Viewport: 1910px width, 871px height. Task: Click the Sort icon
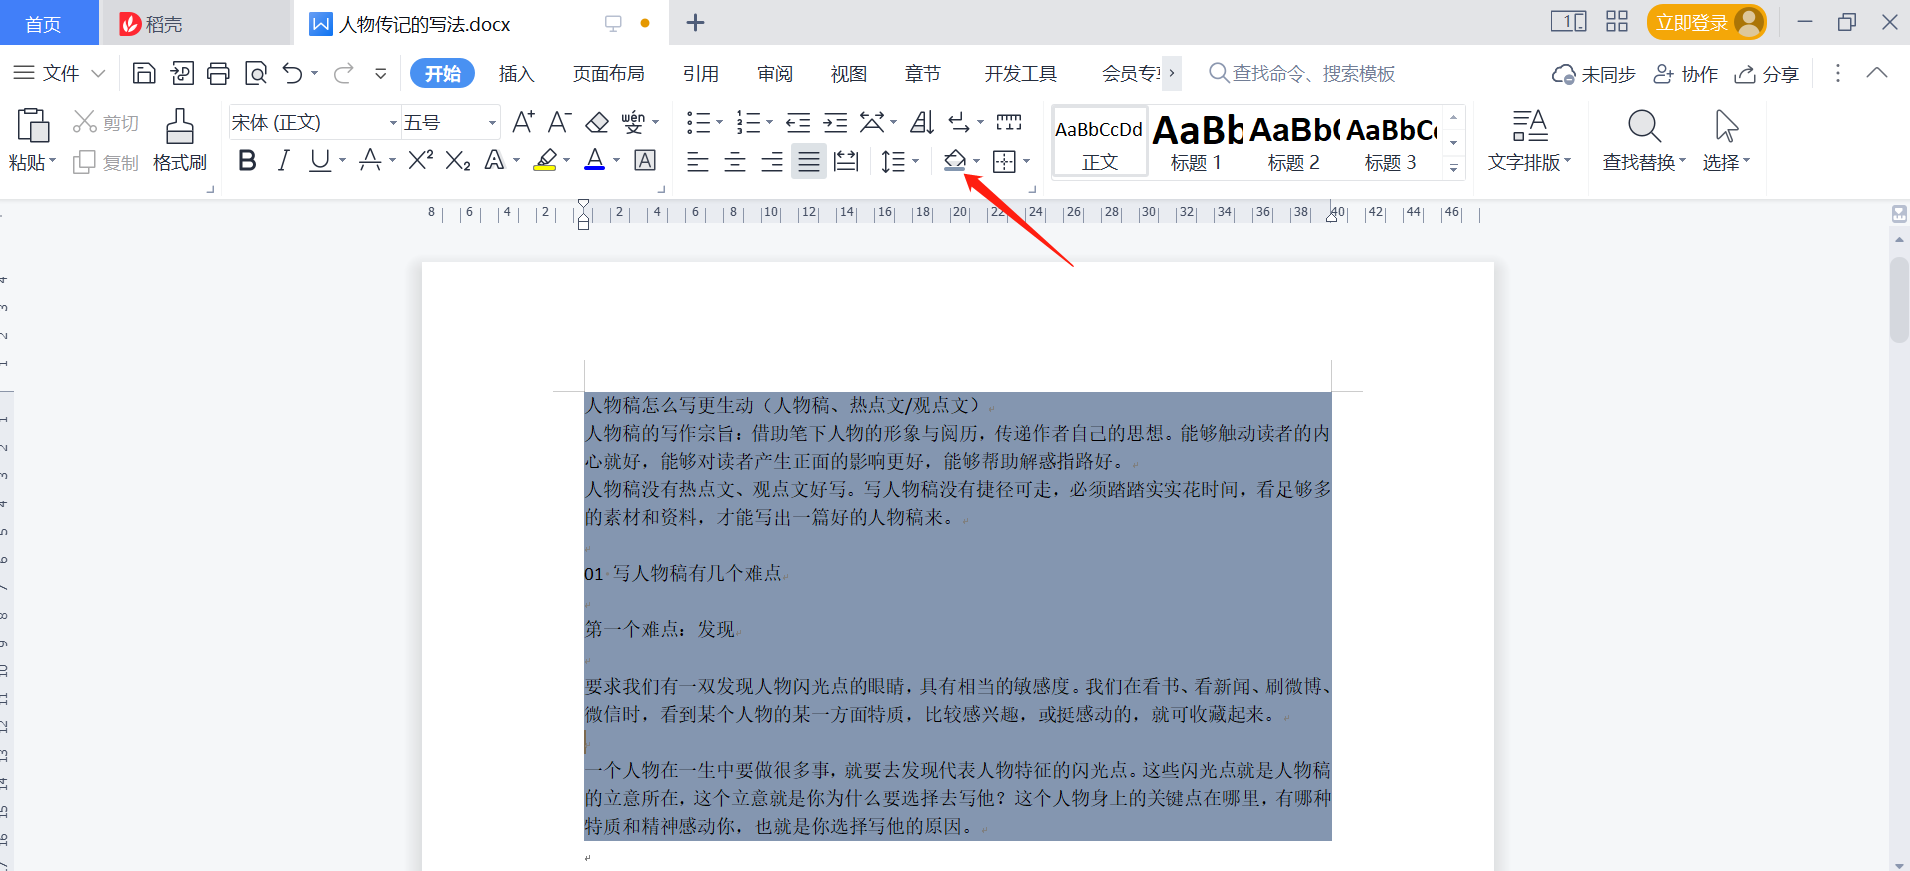(x=922, y=122)
